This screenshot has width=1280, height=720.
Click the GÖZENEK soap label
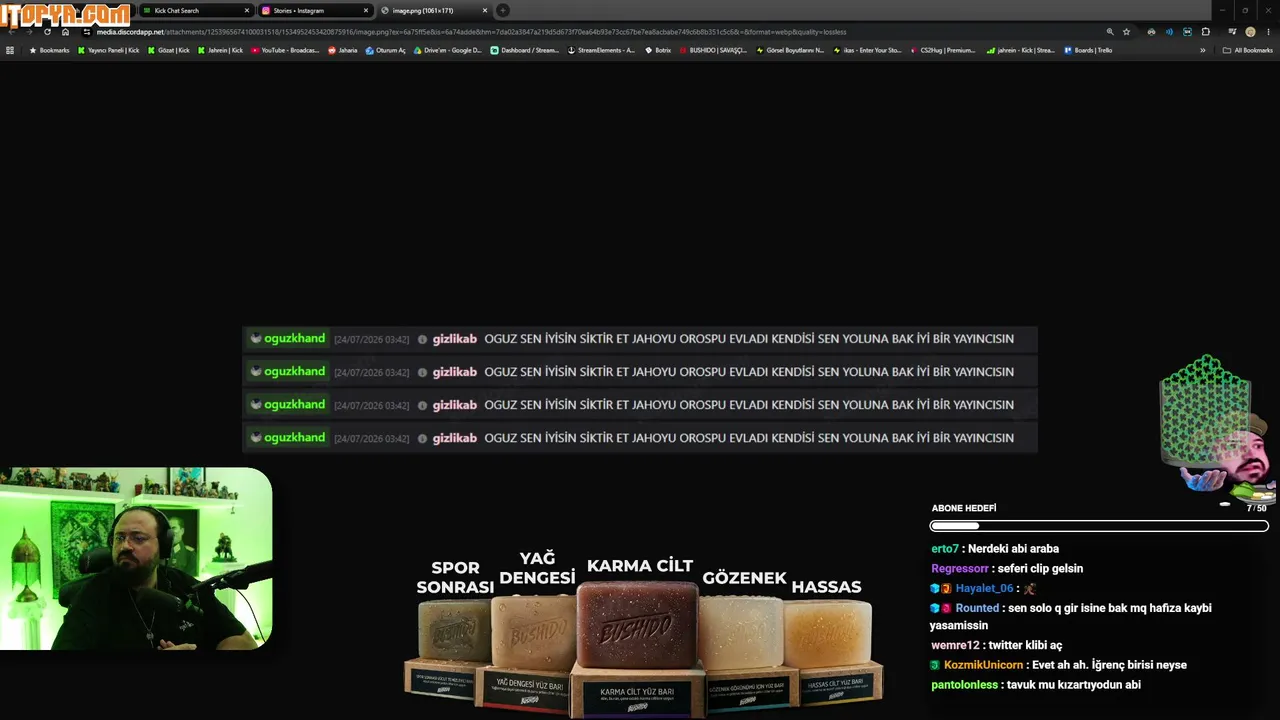click(x=744, y=578)
